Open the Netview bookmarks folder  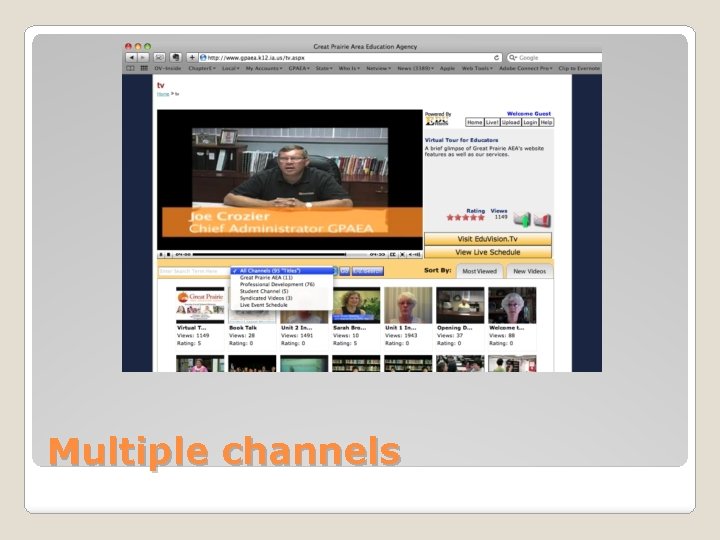click(378, 68)
